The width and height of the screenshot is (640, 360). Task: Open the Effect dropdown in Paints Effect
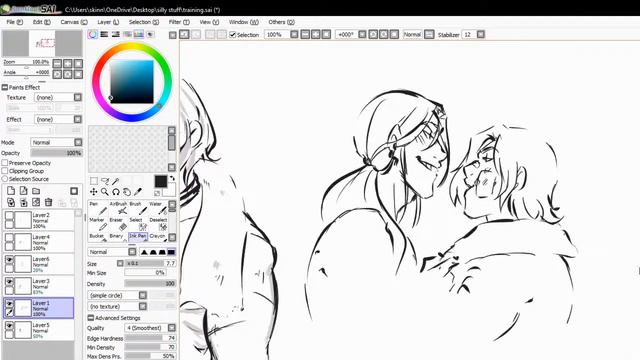pyautogui.click(x=78, y=119)
